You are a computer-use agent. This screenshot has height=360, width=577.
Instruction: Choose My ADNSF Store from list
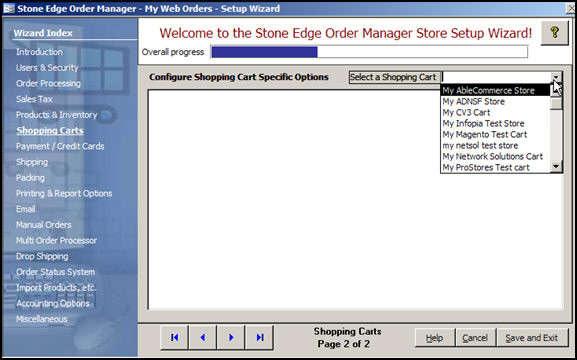[495, 101]
